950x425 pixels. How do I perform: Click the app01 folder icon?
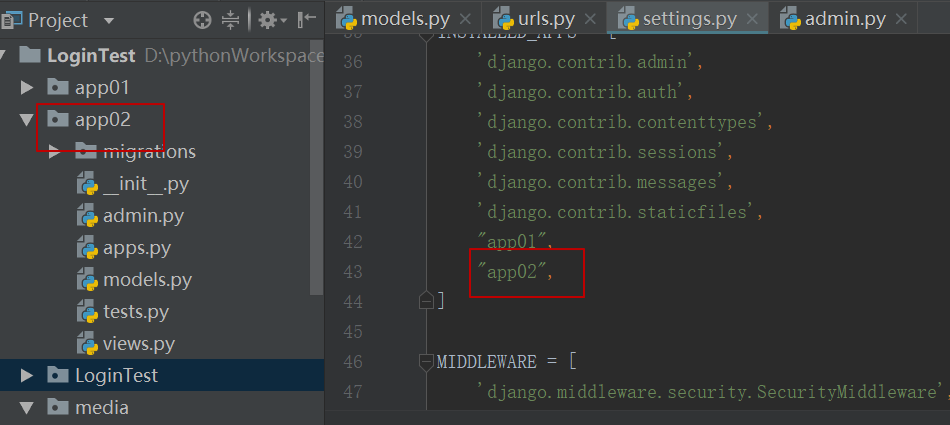pos(58,88)
